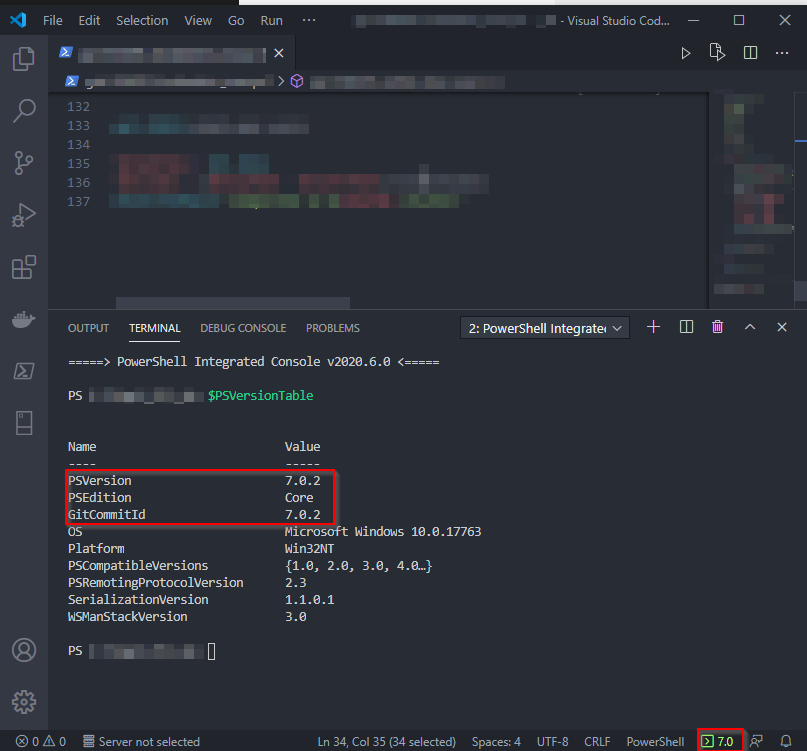Click feedback icon in status bar
The image size is (807, 751).
point(756,741)
